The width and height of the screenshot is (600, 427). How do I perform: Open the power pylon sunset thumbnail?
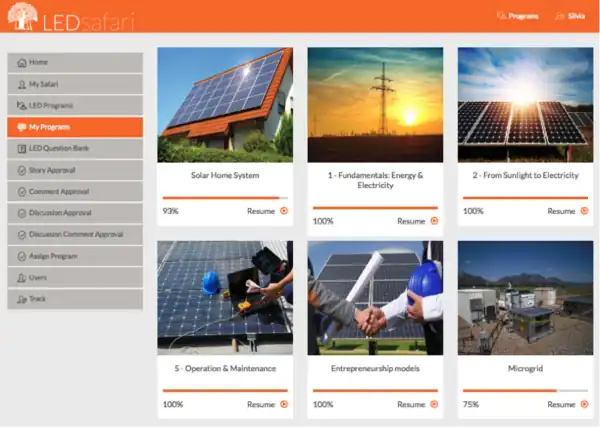[375, 105]
